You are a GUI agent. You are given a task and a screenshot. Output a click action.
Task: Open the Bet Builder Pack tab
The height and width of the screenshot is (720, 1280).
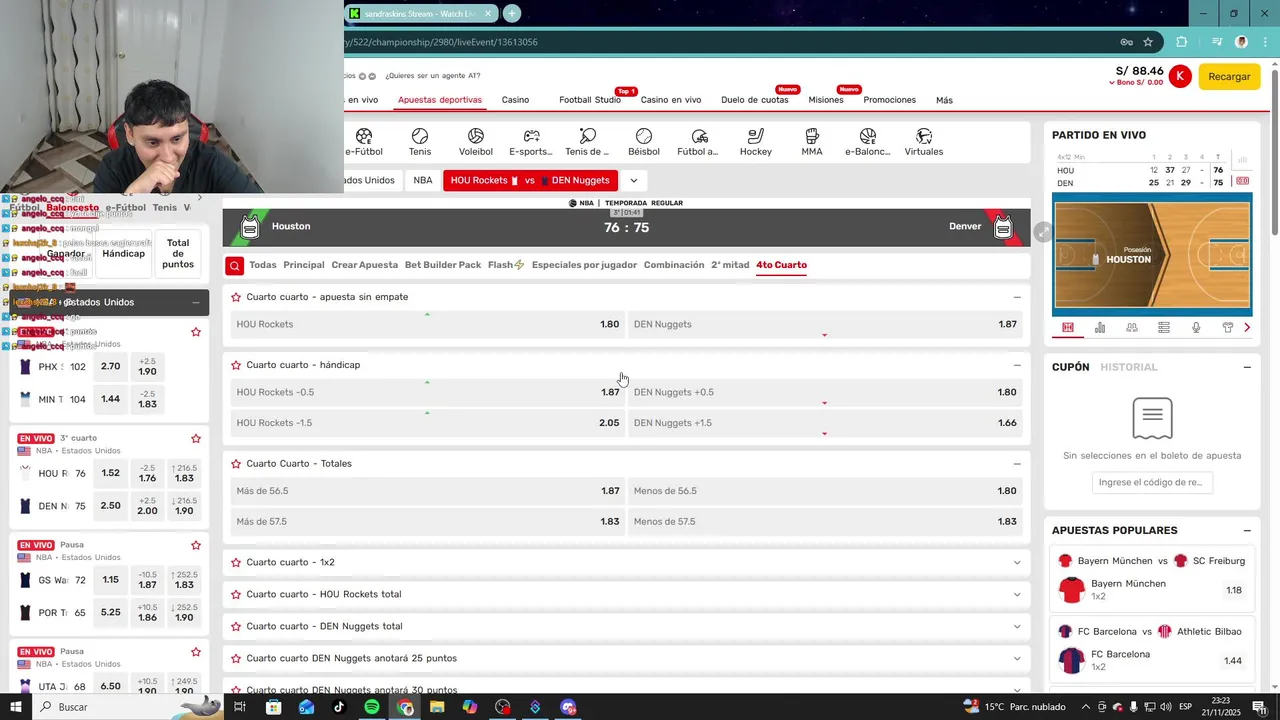(443, 265)
